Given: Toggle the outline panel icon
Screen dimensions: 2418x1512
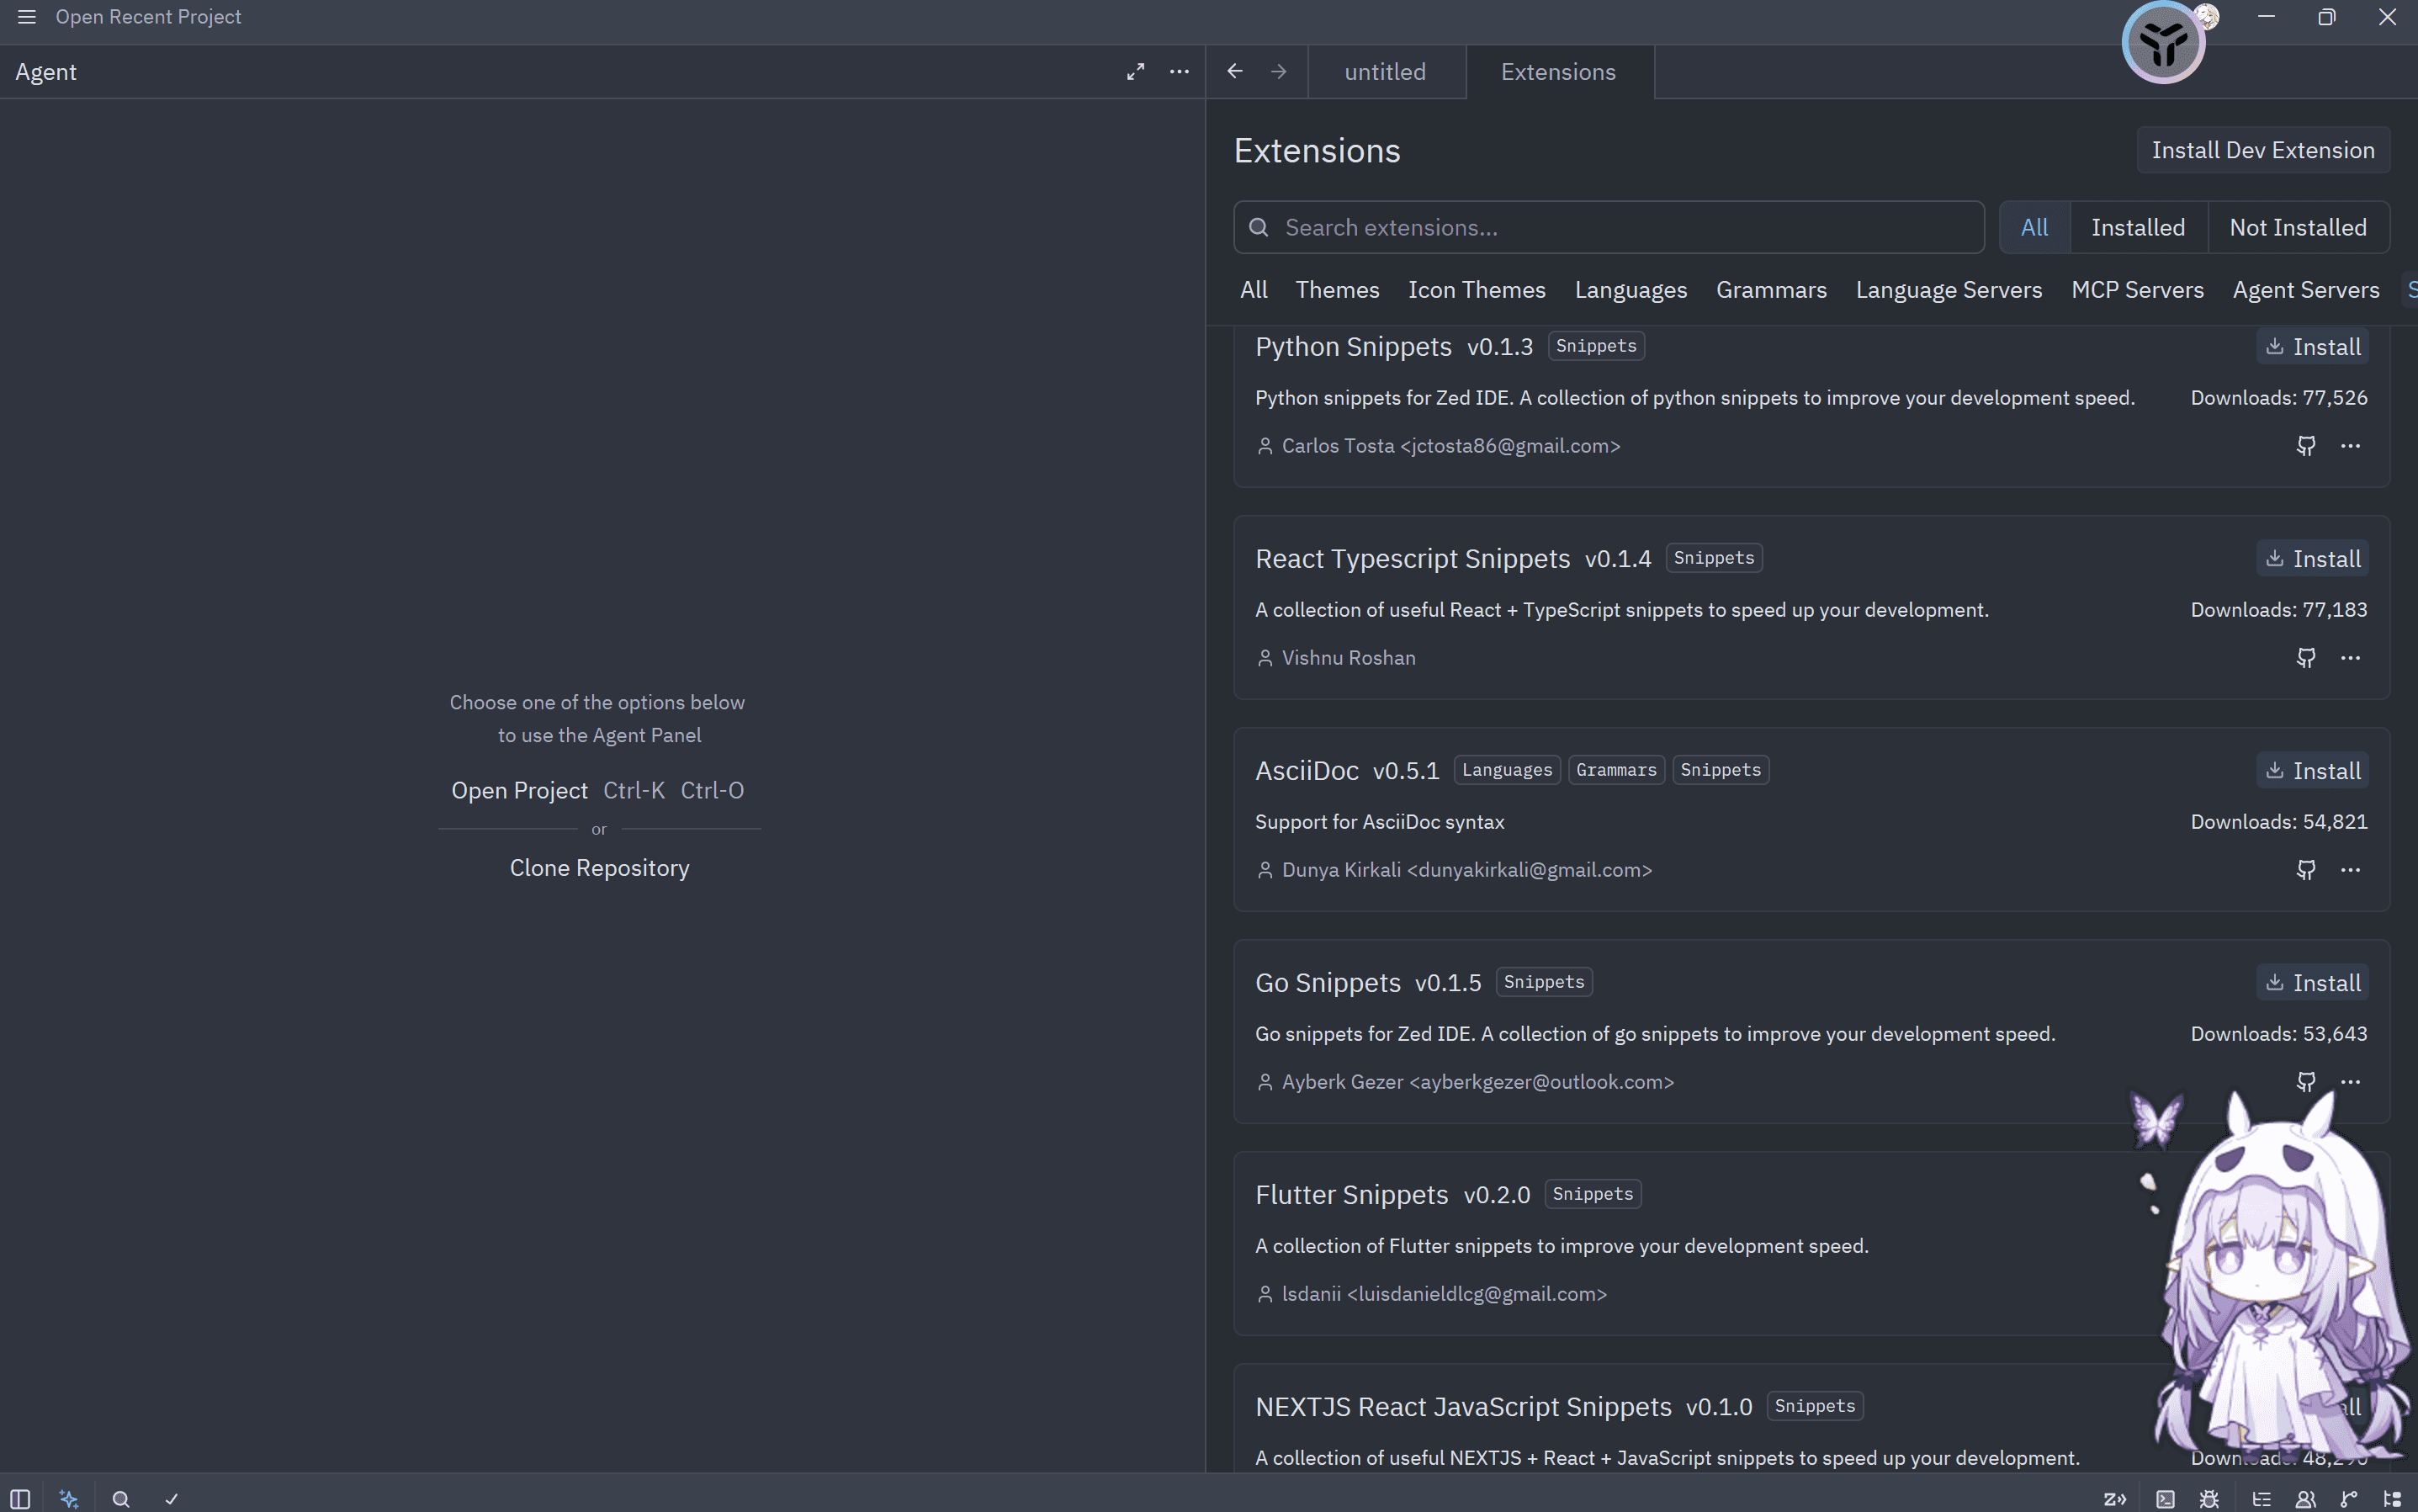Looking at the screenshot, I should tap(2261, 1498).
